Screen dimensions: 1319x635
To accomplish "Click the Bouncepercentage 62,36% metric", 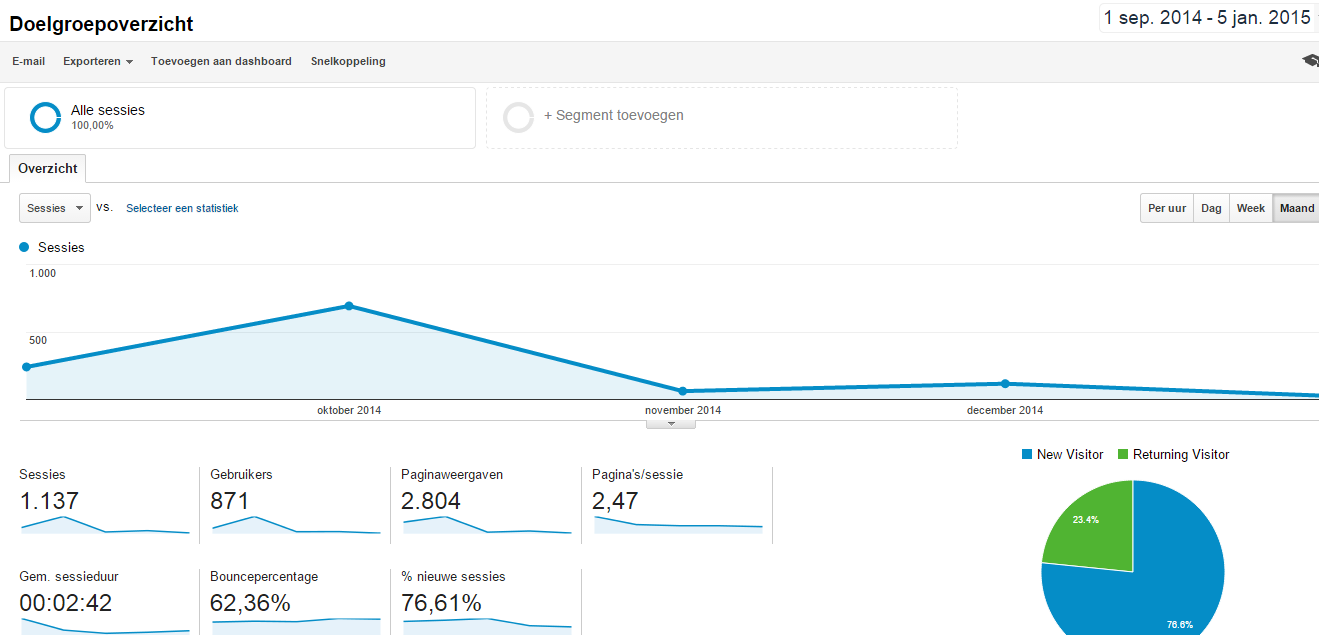I will pyautogui.click(x=296, y=602).
